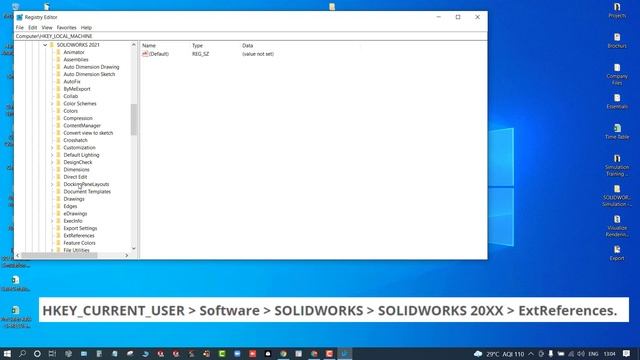Click the tree pane scroll-right arrow

(x=127, y=256)
